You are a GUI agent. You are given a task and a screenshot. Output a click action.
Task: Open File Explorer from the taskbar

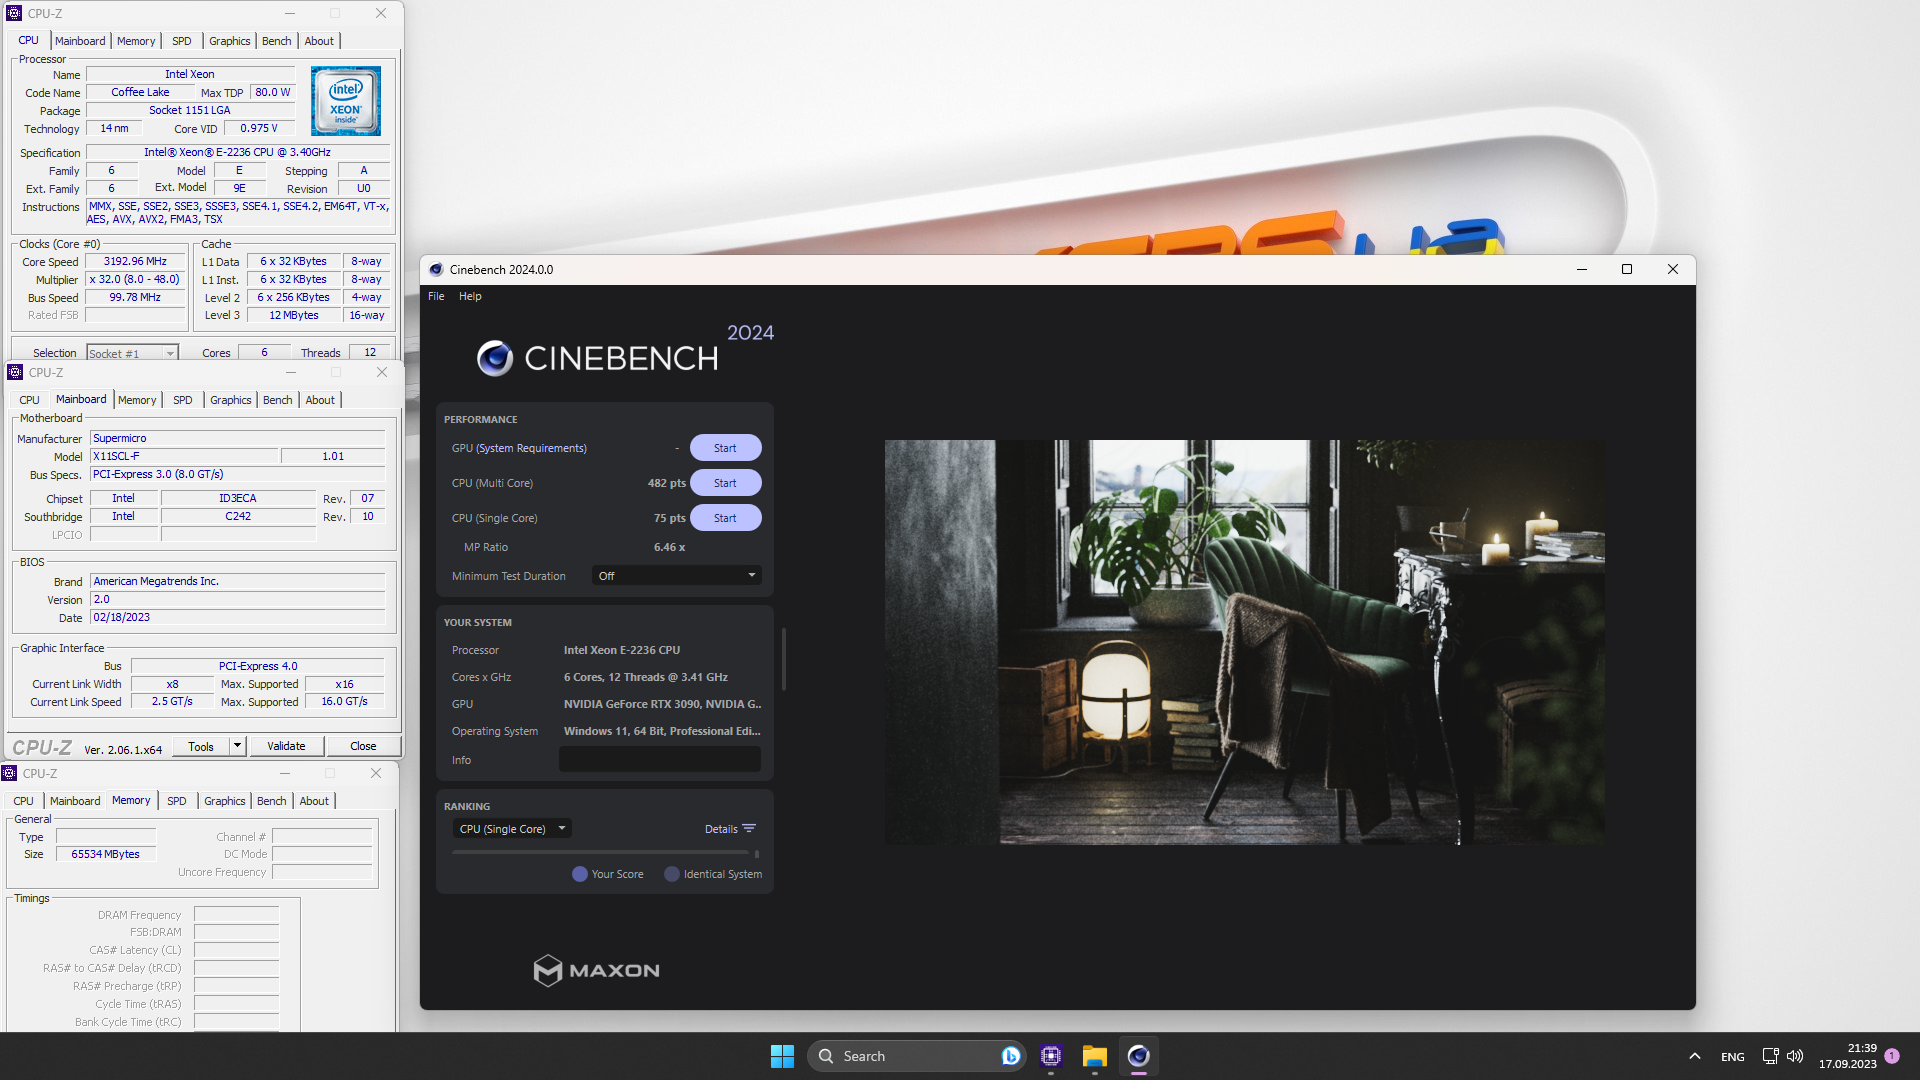pyautogui.click(x=1094, y=1056)
